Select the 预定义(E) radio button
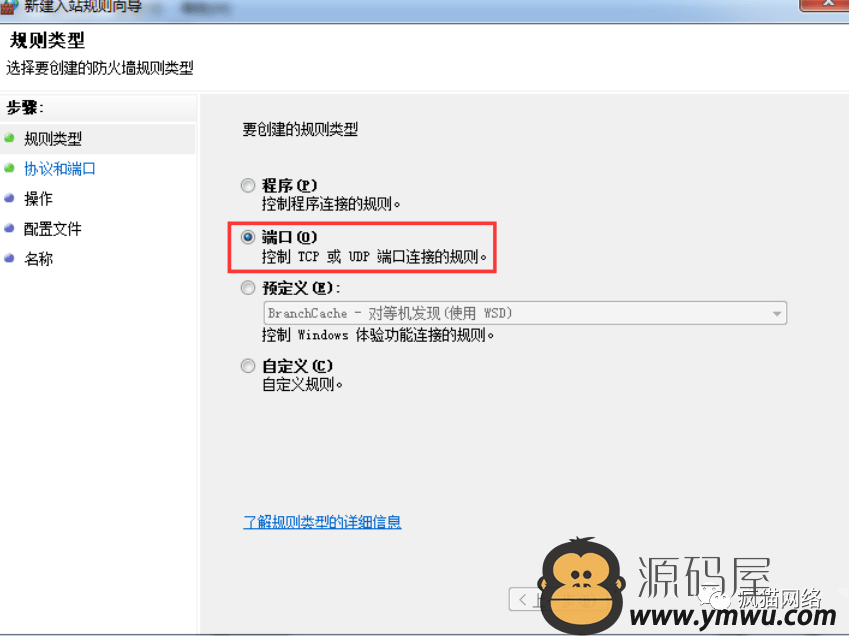This screenshot has width=849, height=636. pos(248,288)
